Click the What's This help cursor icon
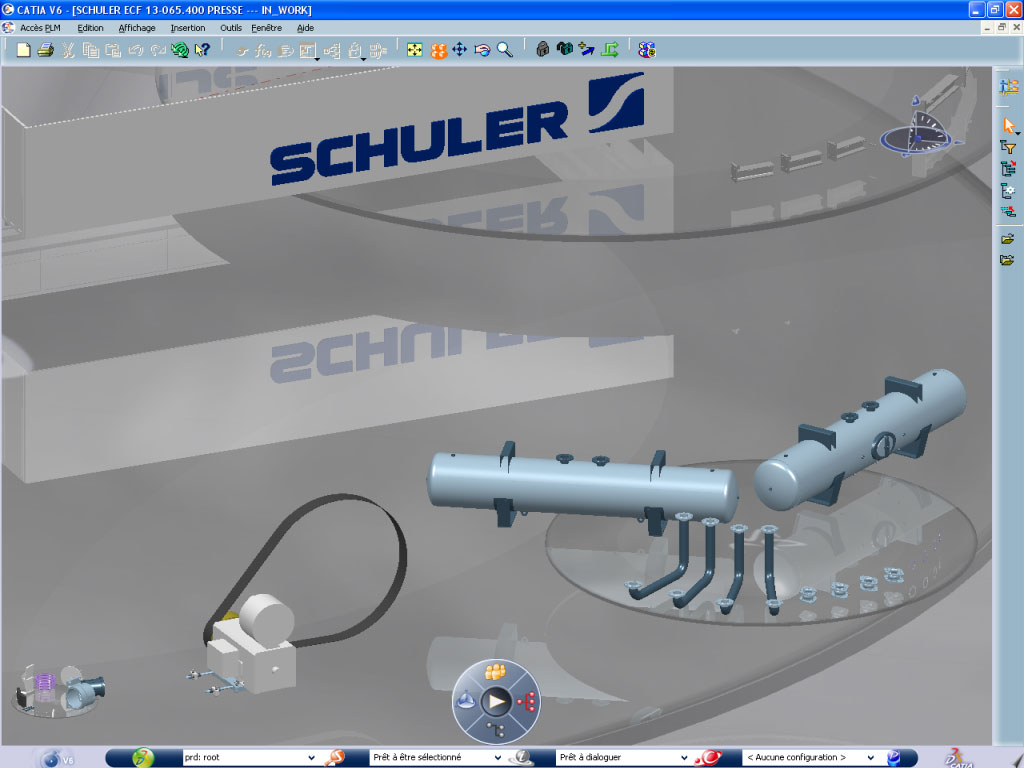Screen dimensions: 1024x768 202,49
